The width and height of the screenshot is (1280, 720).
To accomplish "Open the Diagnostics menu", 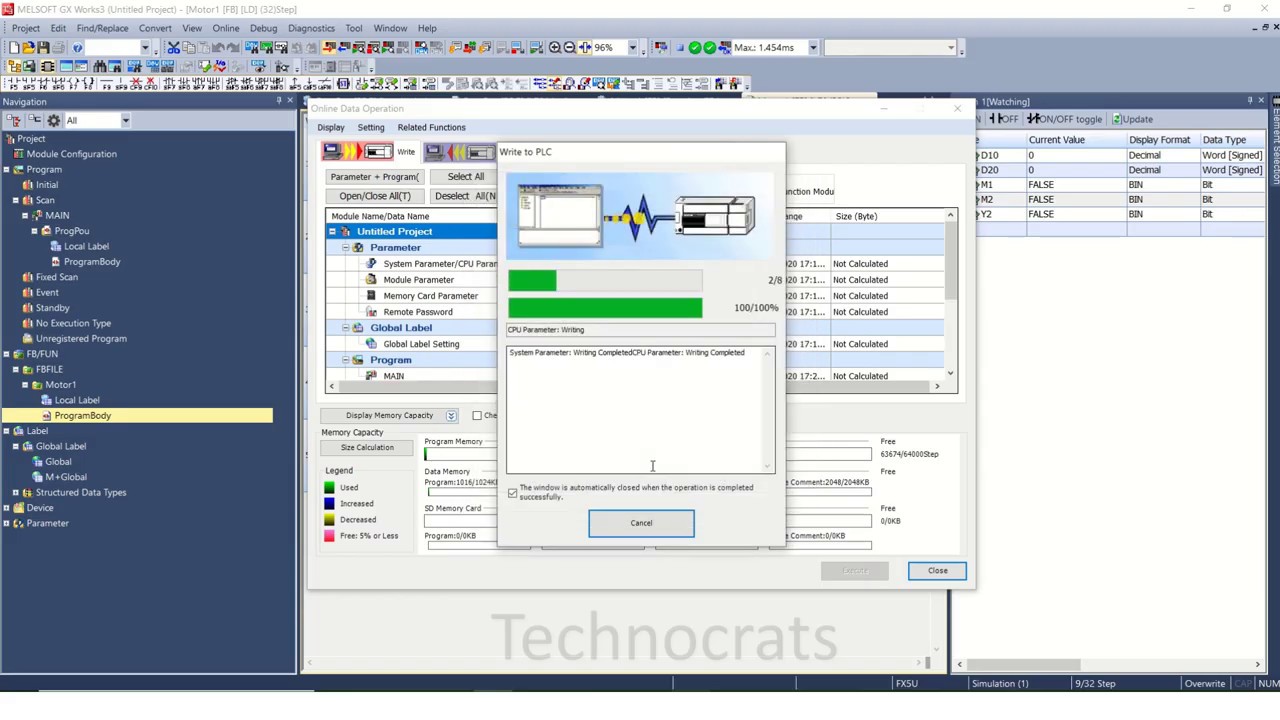I will (x=311, y=28).
